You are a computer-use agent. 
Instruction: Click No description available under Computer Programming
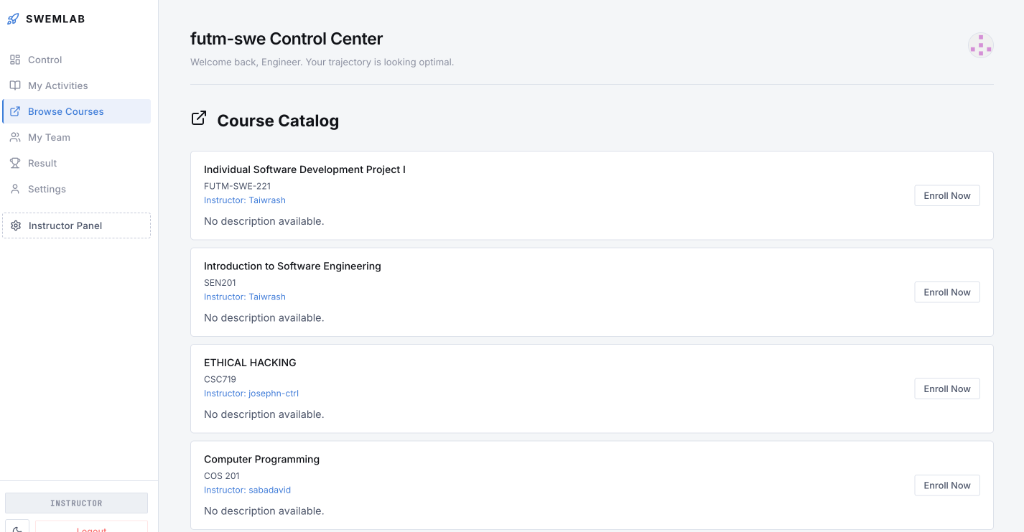click(x=264, y=511)
